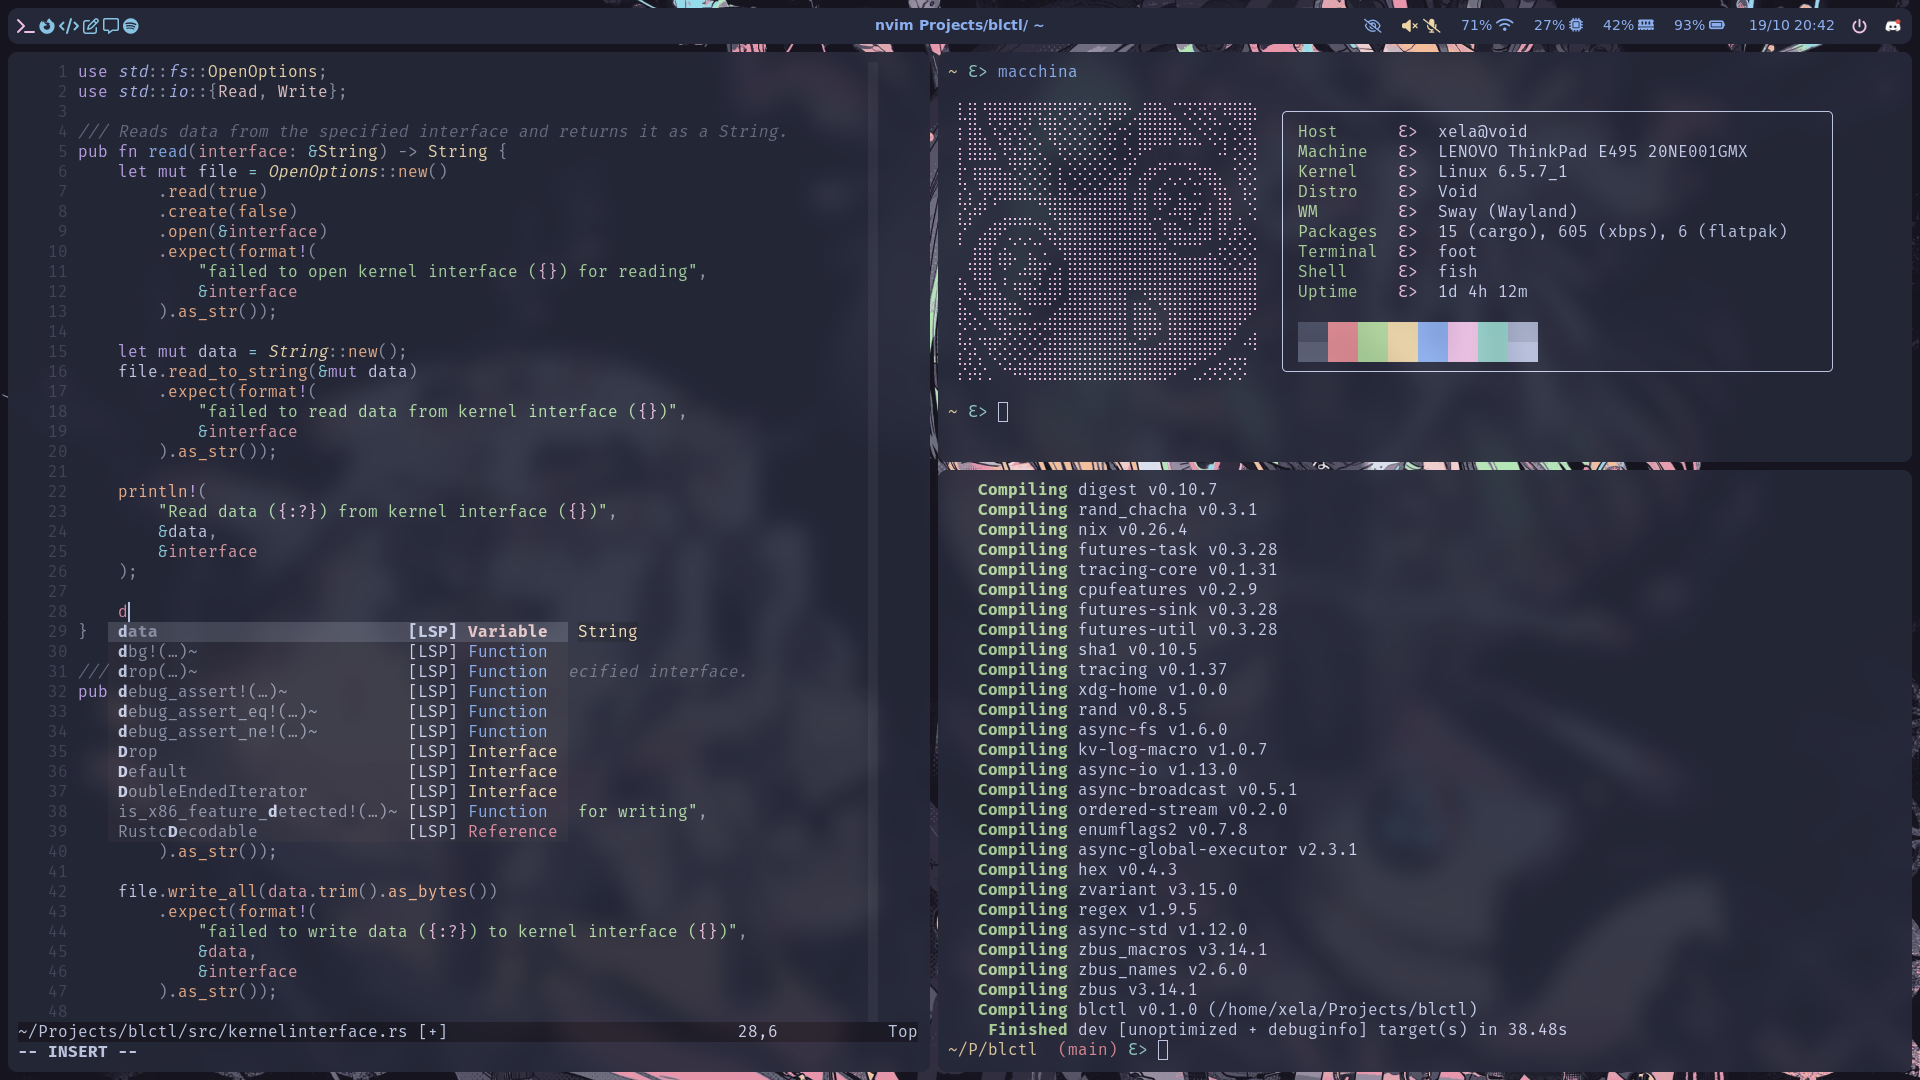The image size is (1920, 1080).
Task: Click the red swatch in macchina palette
Action: click(x=1343, y=342)
